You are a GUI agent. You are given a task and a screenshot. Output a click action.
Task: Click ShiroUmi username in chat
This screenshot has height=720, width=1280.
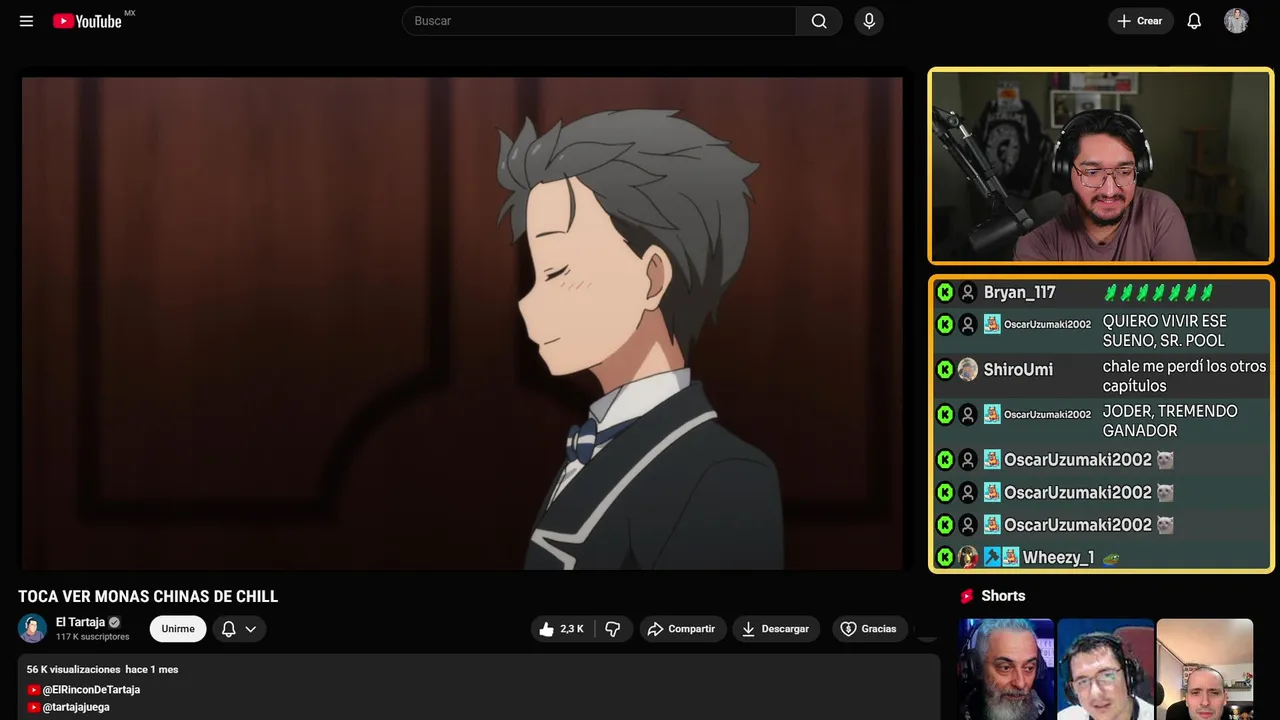(1018, 370)
